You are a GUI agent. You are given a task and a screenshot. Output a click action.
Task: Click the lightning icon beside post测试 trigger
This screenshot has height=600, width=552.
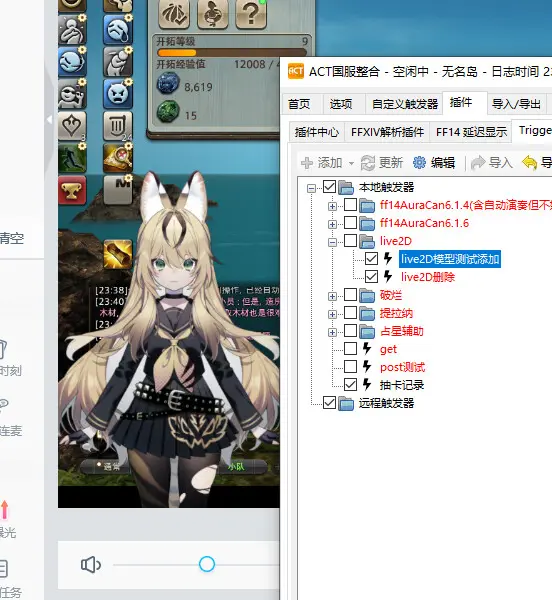[x=367, y=366]
